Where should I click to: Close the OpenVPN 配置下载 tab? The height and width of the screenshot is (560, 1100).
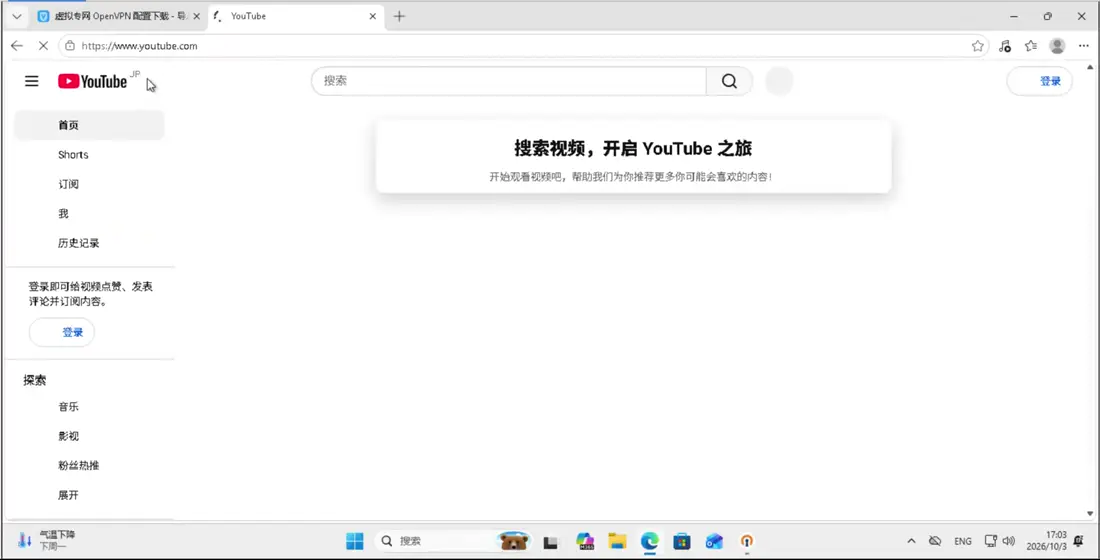[196, 16]
